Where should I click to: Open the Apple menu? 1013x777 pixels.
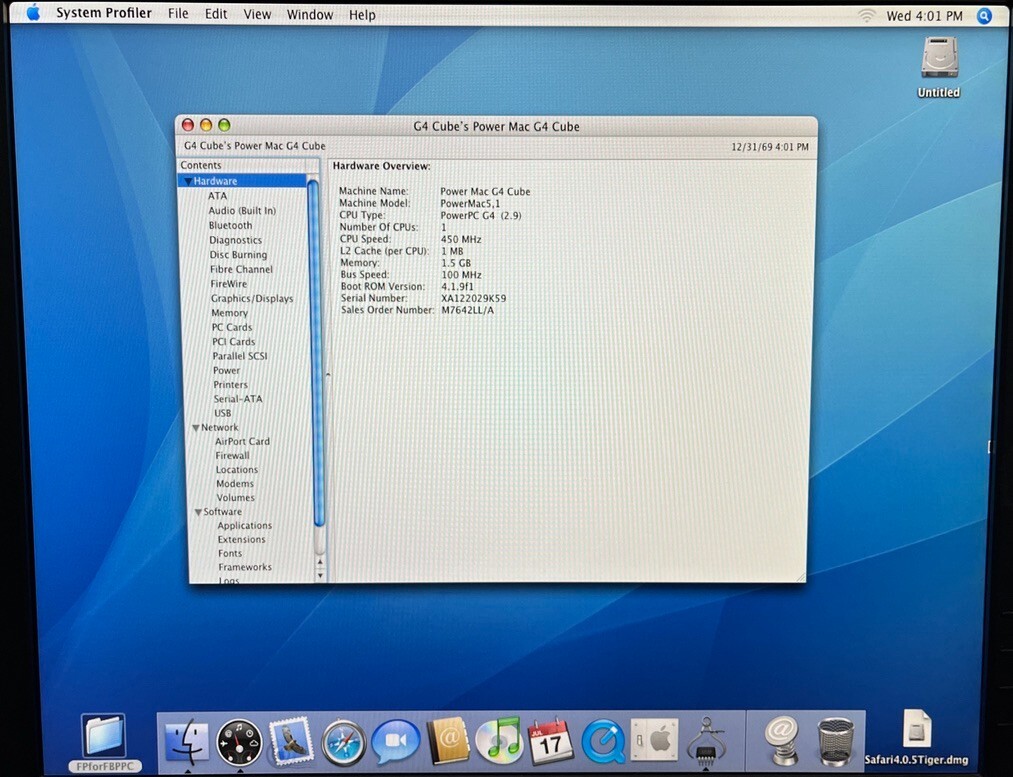click(33, 13)
